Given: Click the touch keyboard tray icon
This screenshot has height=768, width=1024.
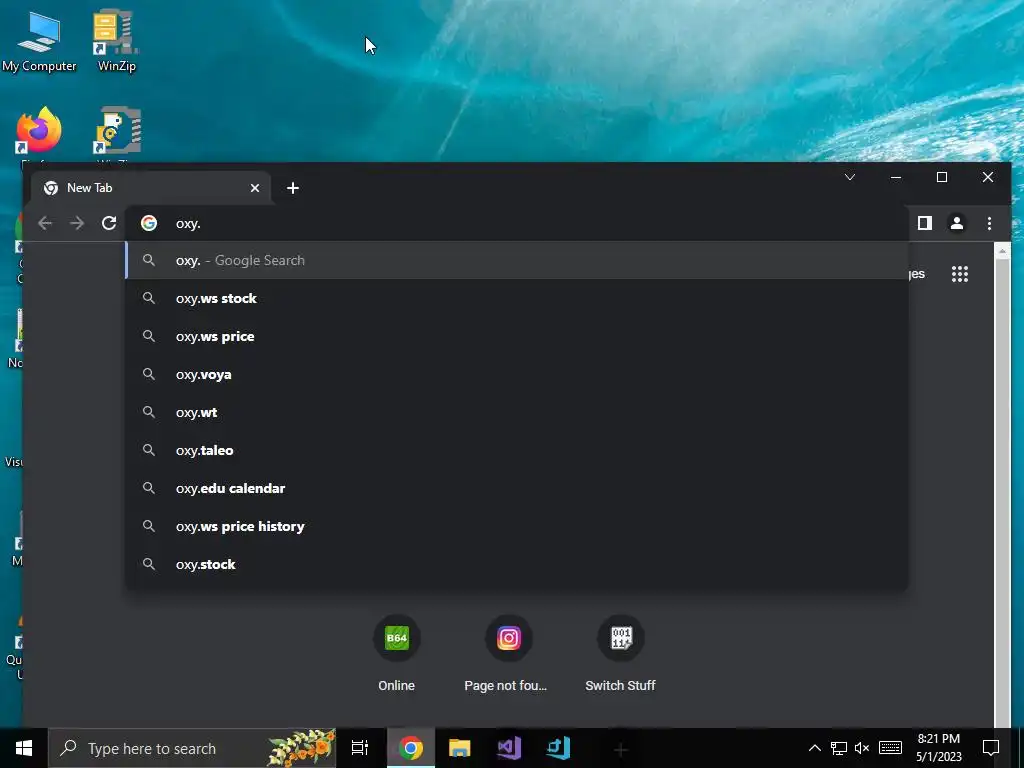Looking at the screenshot, I should pos(890,748).
